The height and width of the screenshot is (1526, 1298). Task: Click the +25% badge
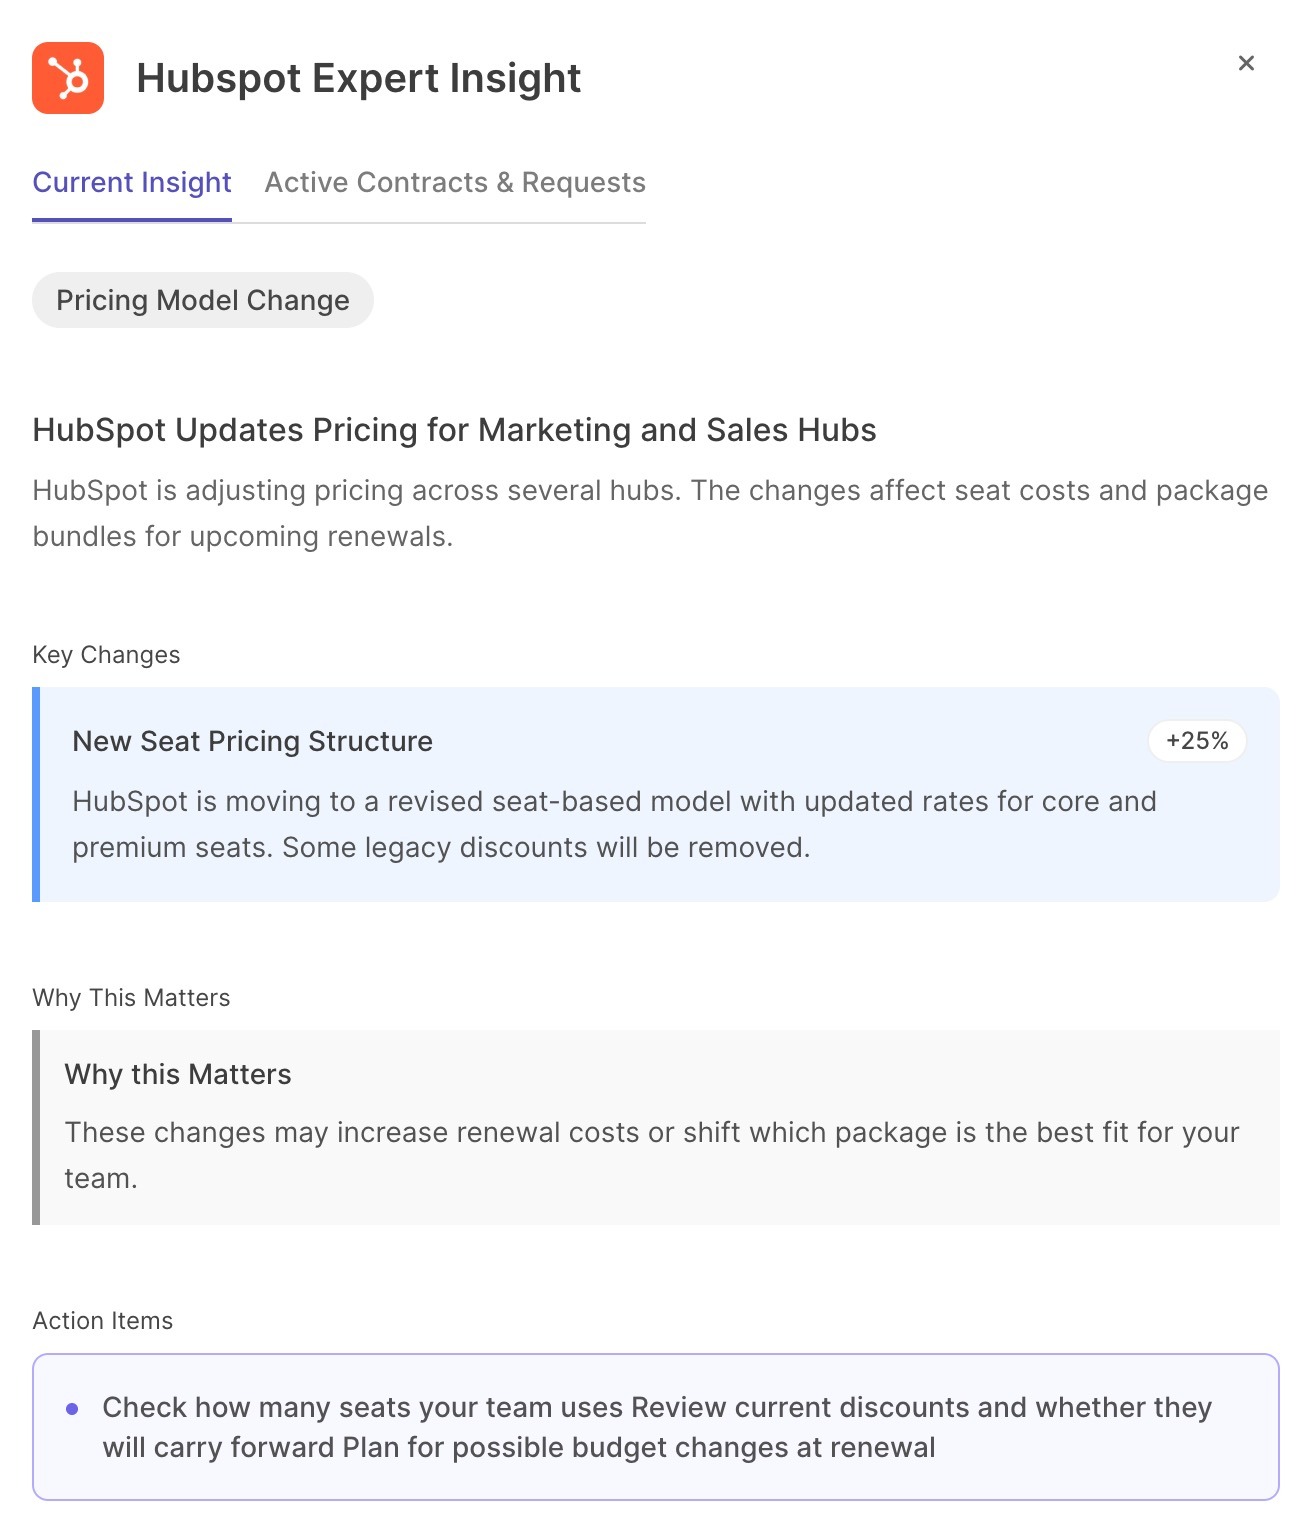(1197, 741)
